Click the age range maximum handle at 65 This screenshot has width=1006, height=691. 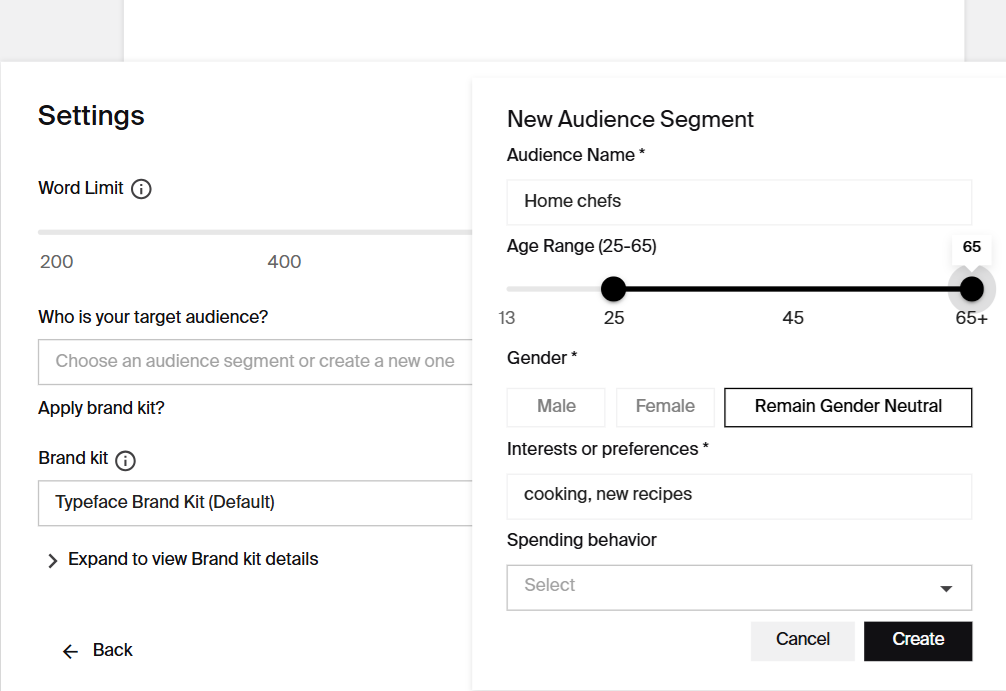pos(971,290)
